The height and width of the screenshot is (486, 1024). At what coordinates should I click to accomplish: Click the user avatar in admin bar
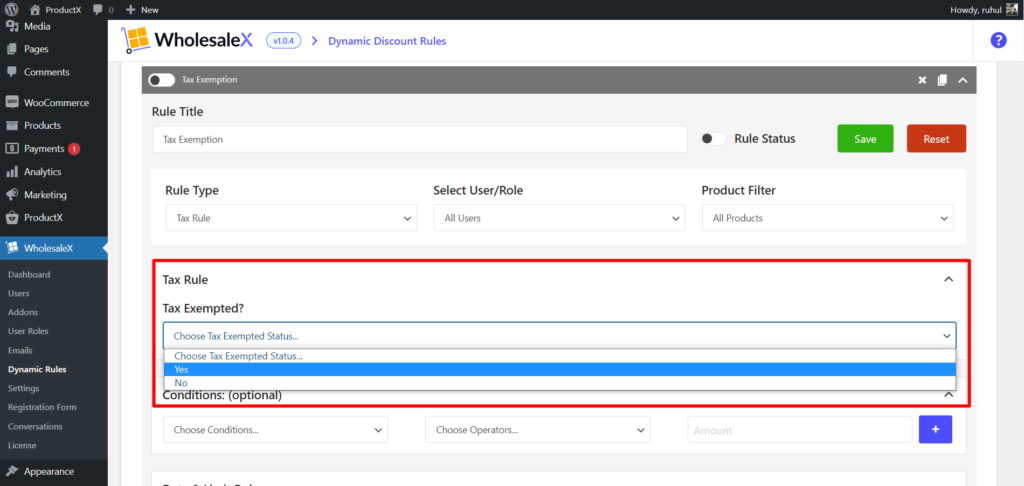click(x=1012, y=9)
